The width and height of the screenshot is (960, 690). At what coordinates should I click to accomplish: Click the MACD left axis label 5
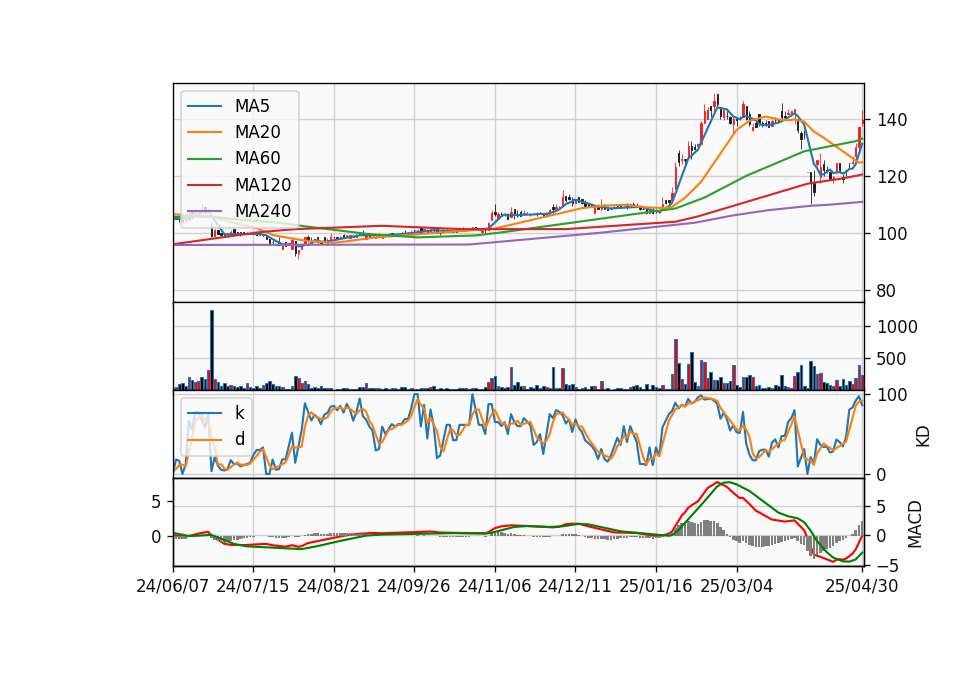click(156, 502)
